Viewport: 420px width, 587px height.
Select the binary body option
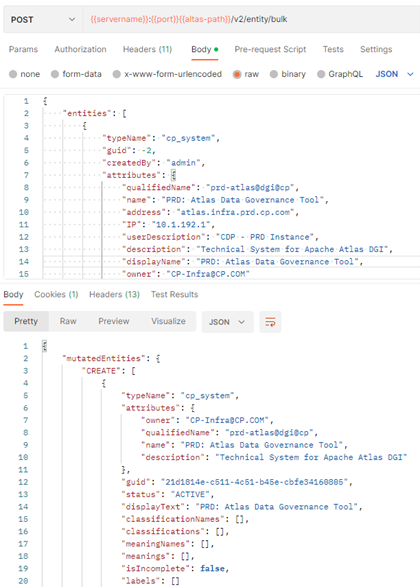[288, 74]
